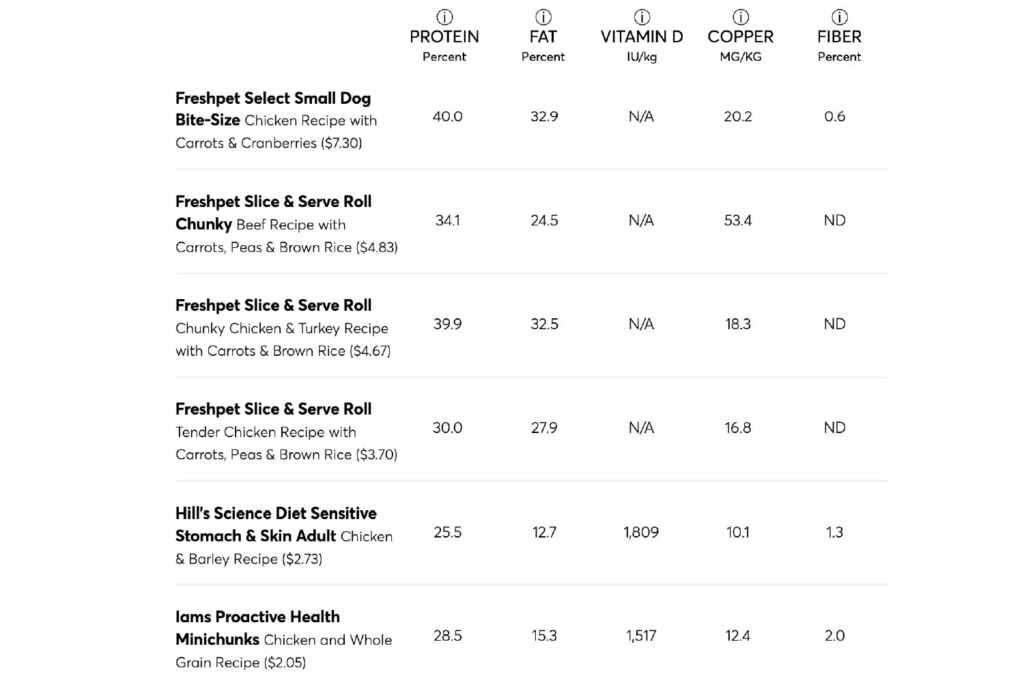Show info for the Copper column

(740, 17)
